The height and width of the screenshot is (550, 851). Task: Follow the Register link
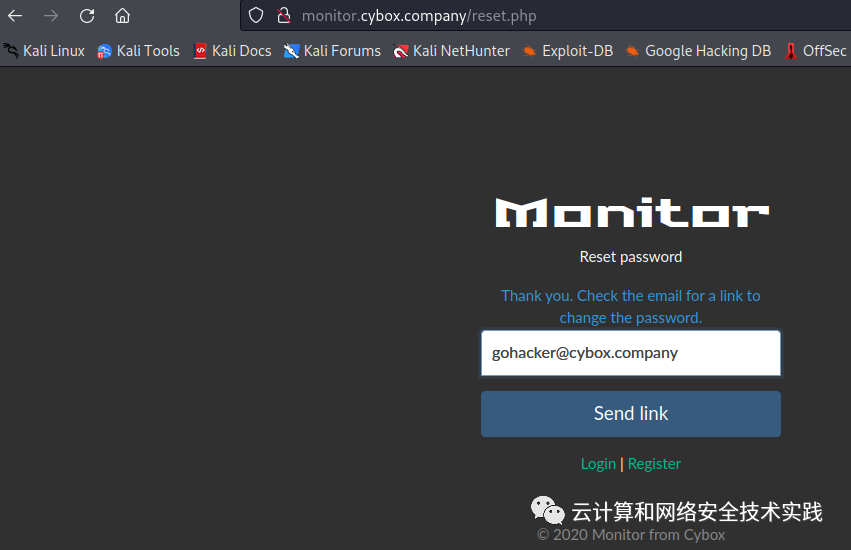654,464
